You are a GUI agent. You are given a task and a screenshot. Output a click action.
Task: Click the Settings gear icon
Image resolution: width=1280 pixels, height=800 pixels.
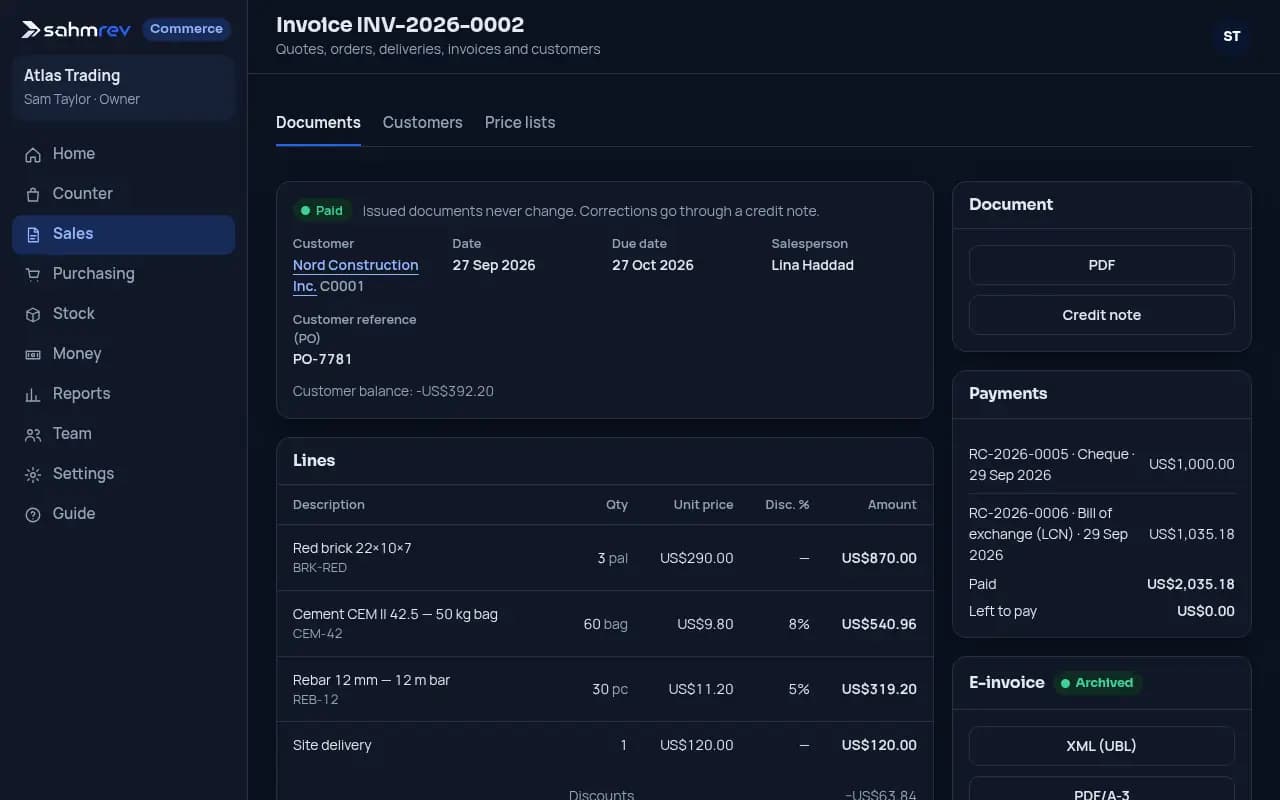pyautogui.click(x=33, y=474)
